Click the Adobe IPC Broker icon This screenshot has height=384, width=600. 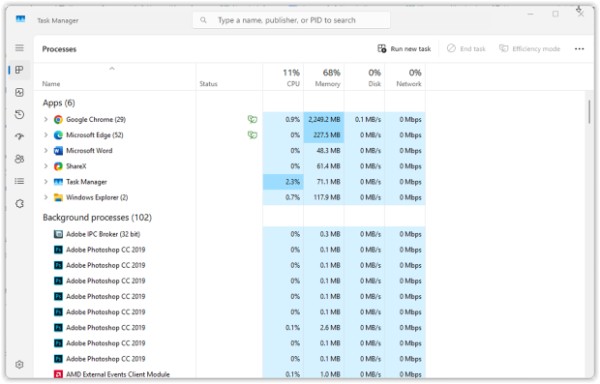[x=58, y=234]
